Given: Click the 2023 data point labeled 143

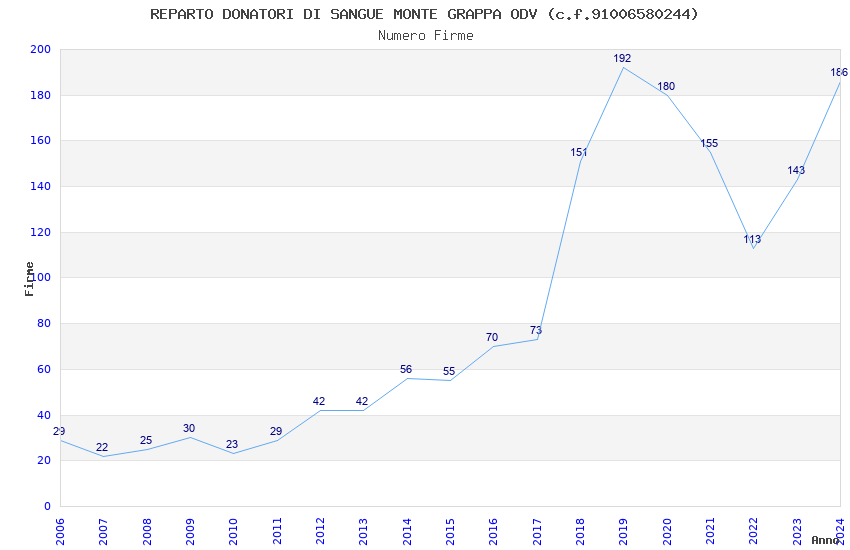Looking at the screenshot, I should 796,170.
